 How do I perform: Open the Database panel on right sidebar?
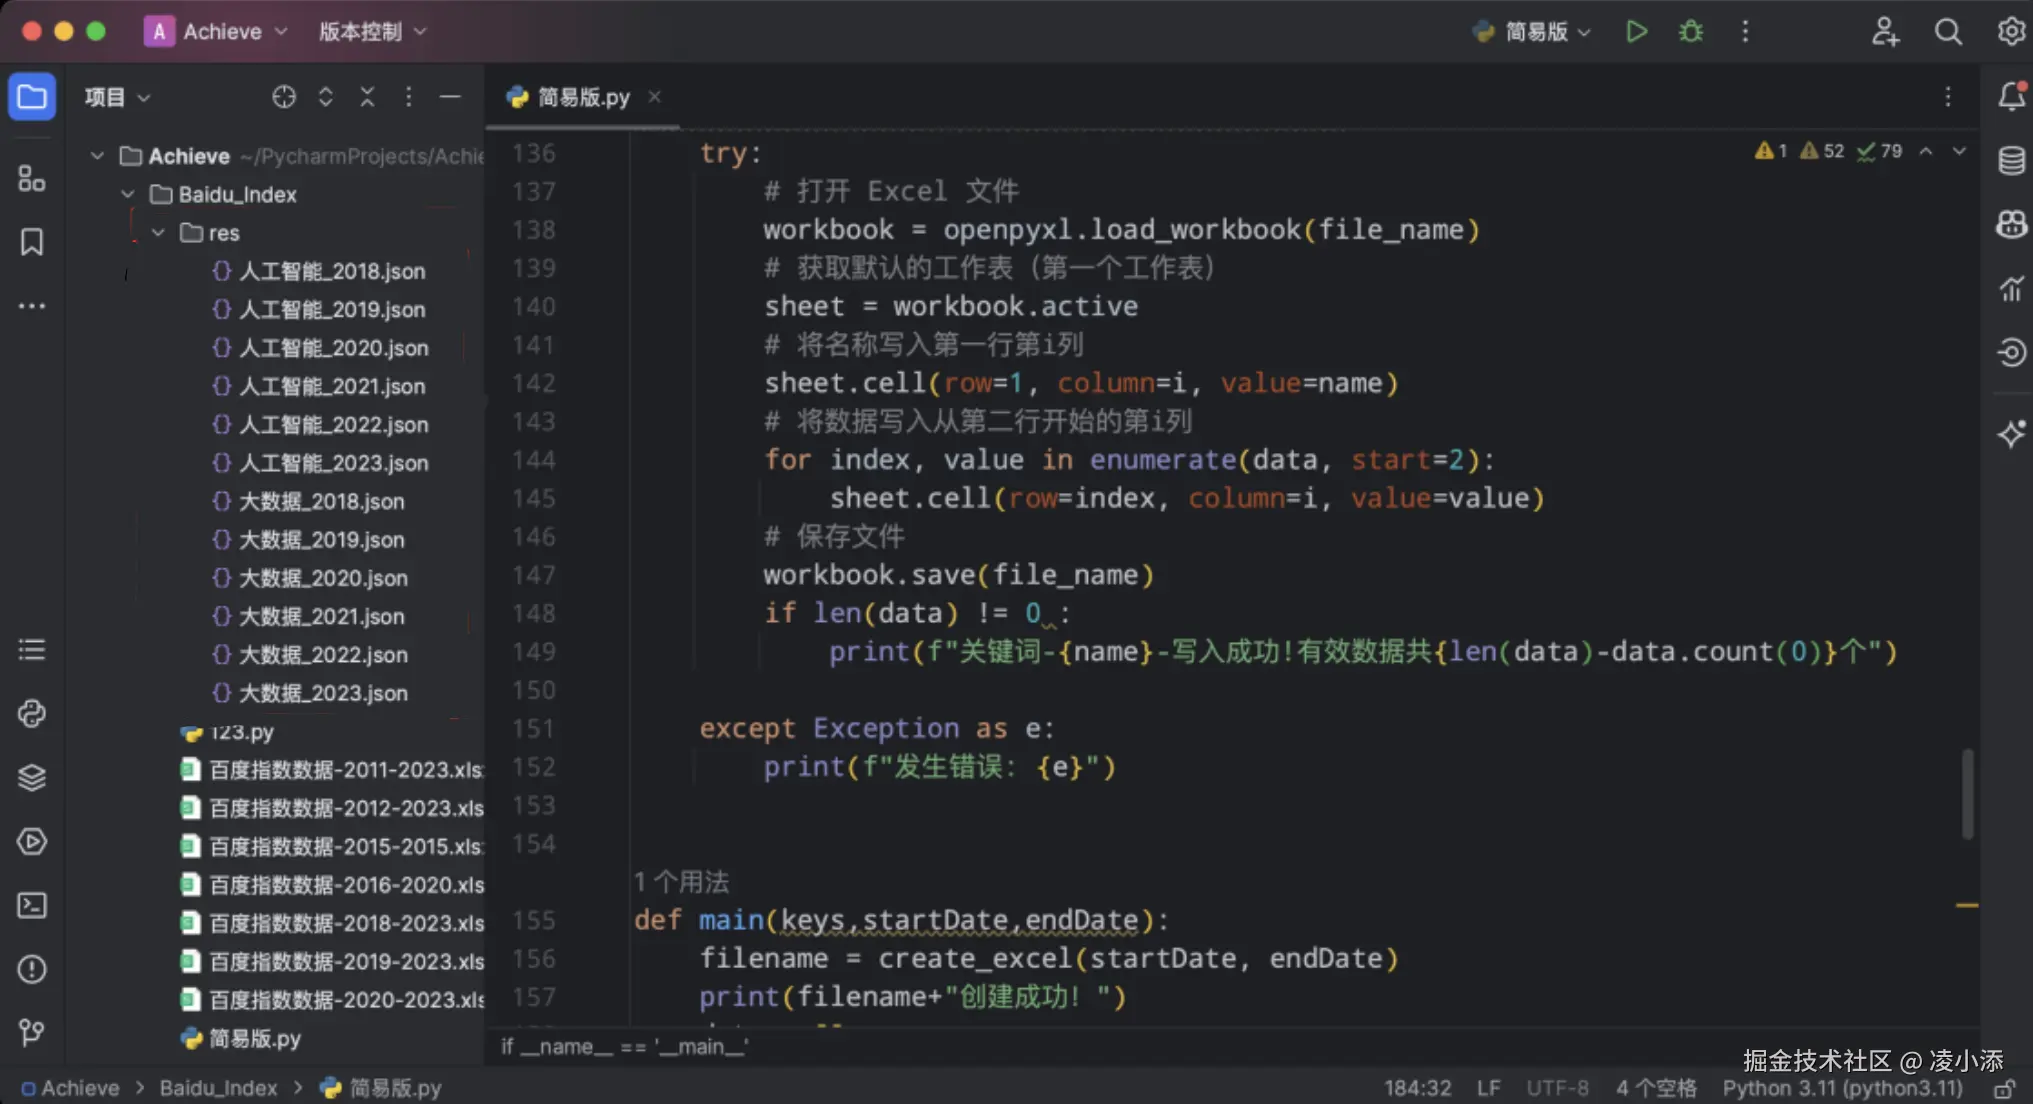(2011, 160)
